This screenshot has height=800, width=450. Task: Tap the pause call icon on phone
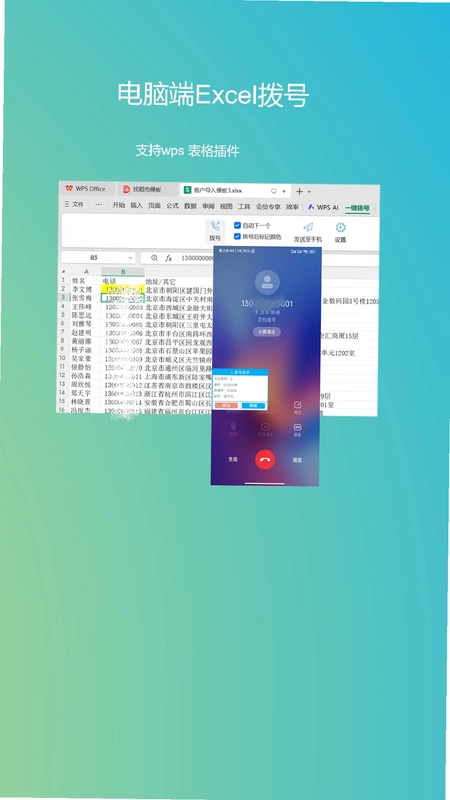265,427
